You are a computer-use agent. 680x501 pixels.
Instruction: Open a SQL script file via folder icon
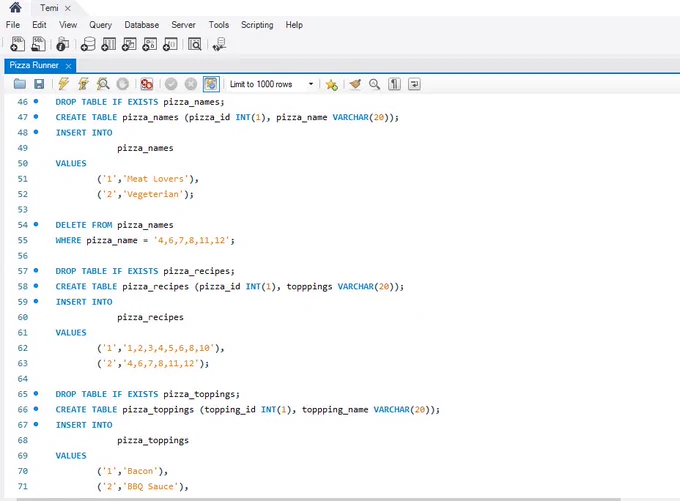[20, 84]
